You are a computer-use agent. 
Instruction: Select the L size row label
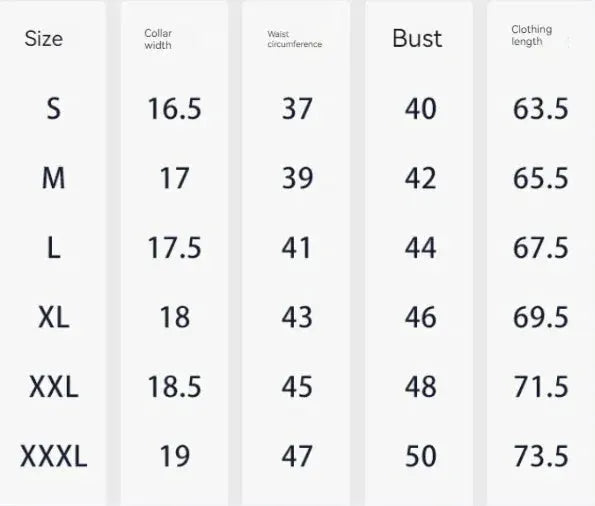[x=54, y=248]
